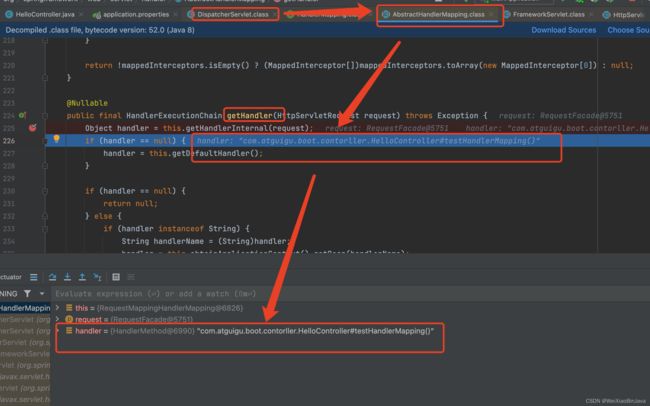This screenshot has height=406, width=650.
Task: Close the AbstractHandlerMapping.class tab
Action: (492, 15)
